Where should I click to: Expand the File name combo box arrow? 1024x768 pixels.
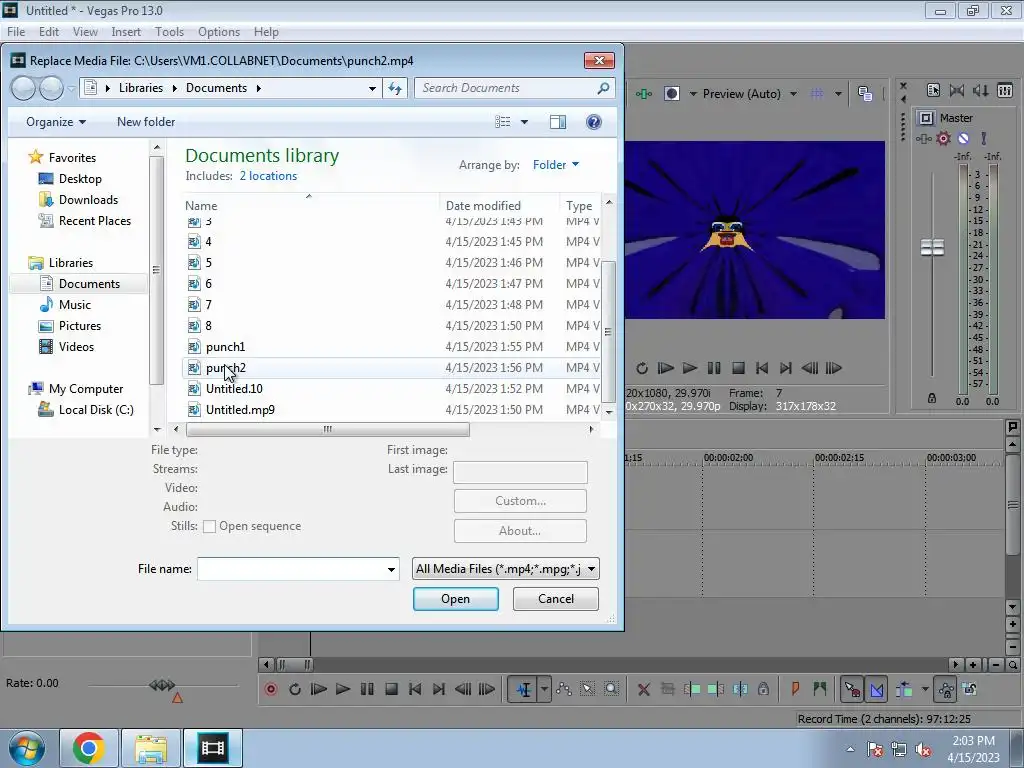coord(391,569)
